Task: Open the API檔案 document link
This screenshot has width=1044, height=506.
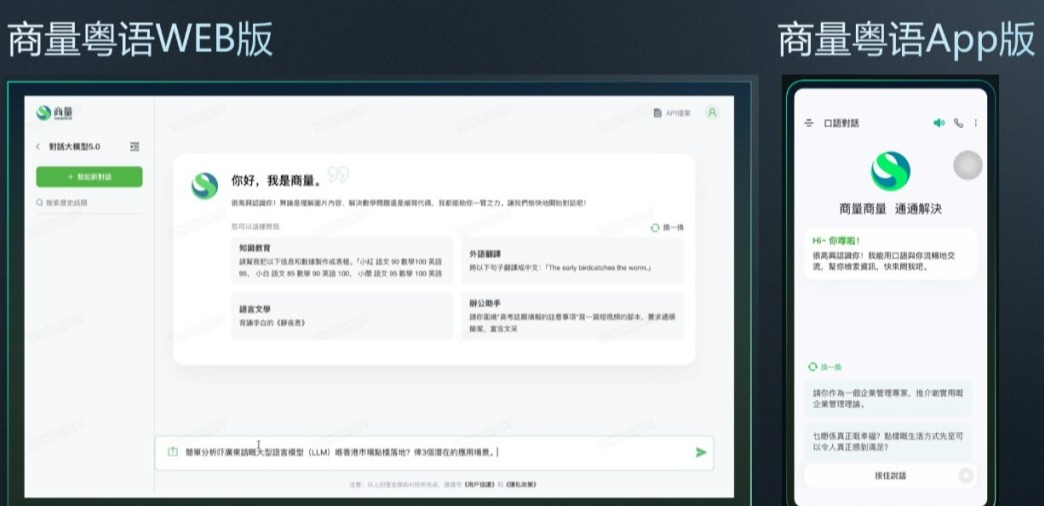Action: click(672, 113)
